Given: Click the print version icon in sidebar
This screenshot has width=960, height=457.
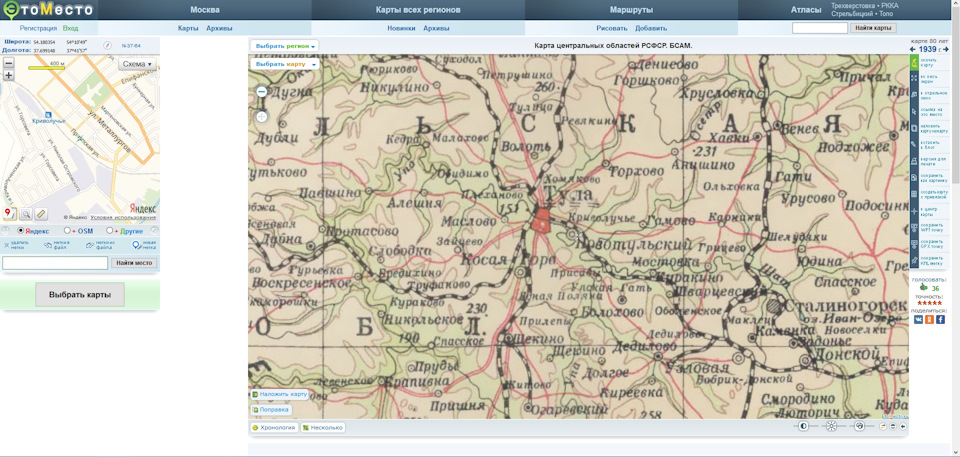Looking at the screenshot, I should [914, 161].
